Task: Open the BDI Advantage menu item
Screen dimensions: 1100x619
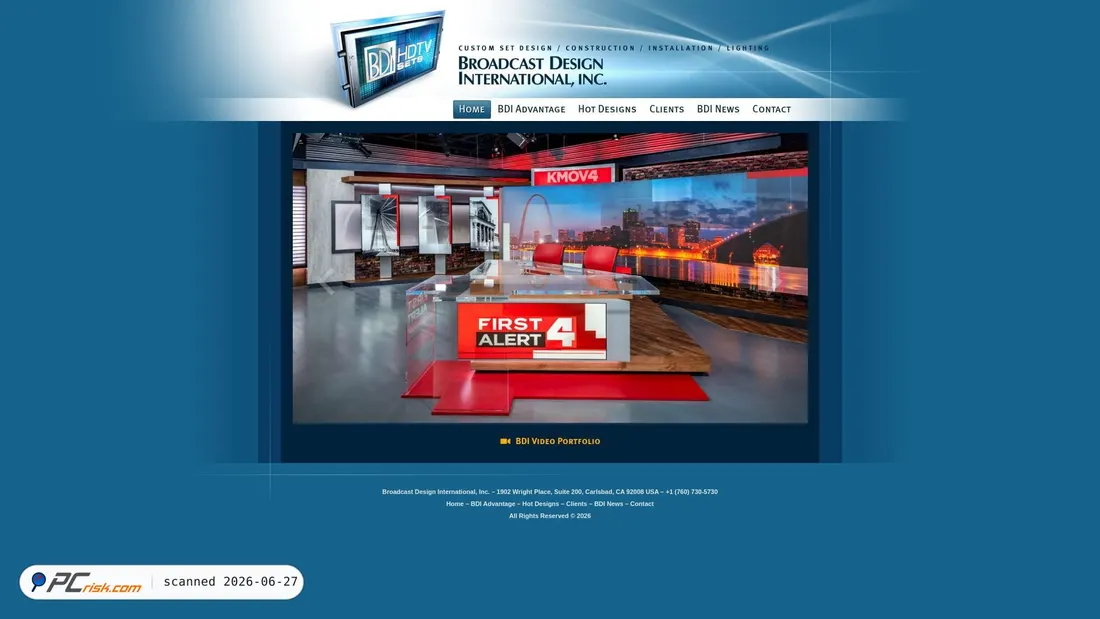Action: tap(531, 109)
